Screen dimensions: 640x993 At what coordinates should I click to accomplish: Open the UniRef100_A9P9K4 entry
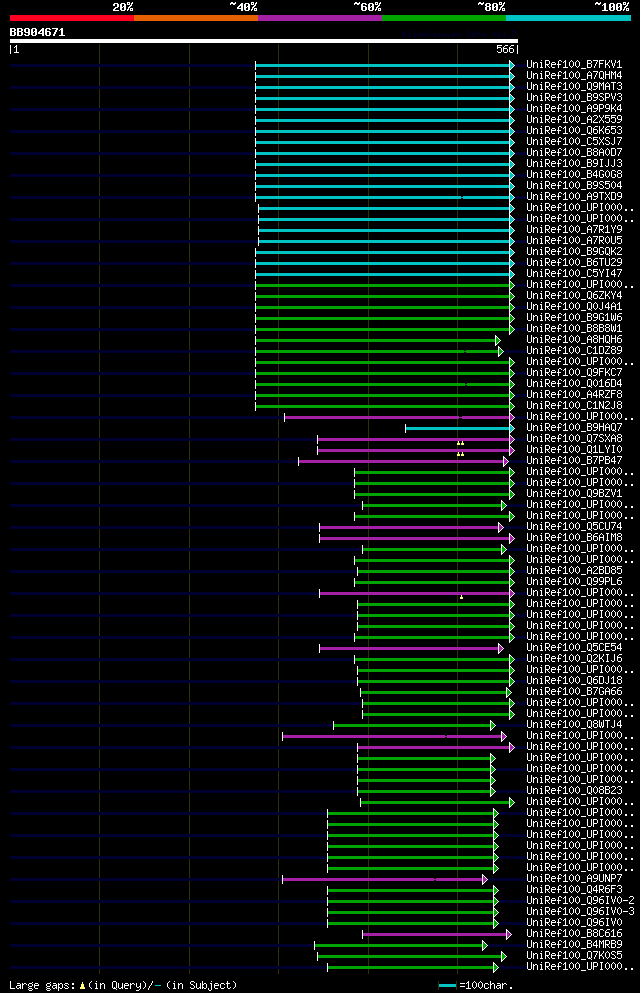[x=574, y=108]
